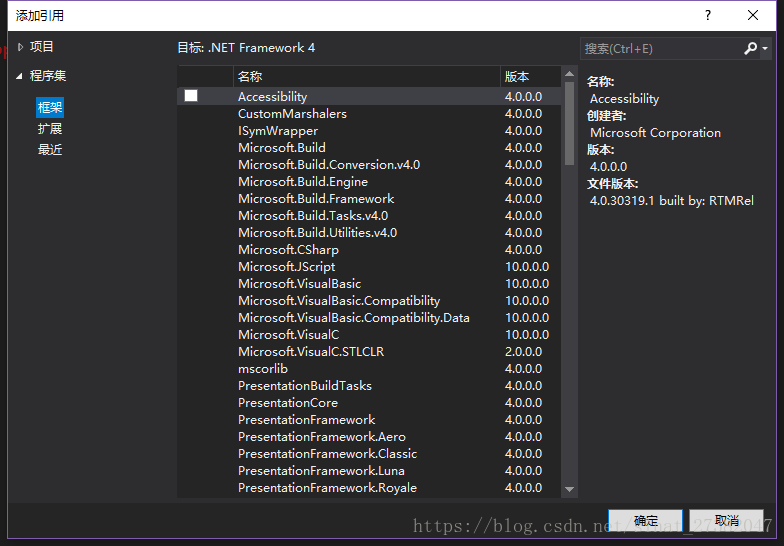Sort by the 版本 column header
The width and height of the screenshot is (784, 546).
[530, 76]
